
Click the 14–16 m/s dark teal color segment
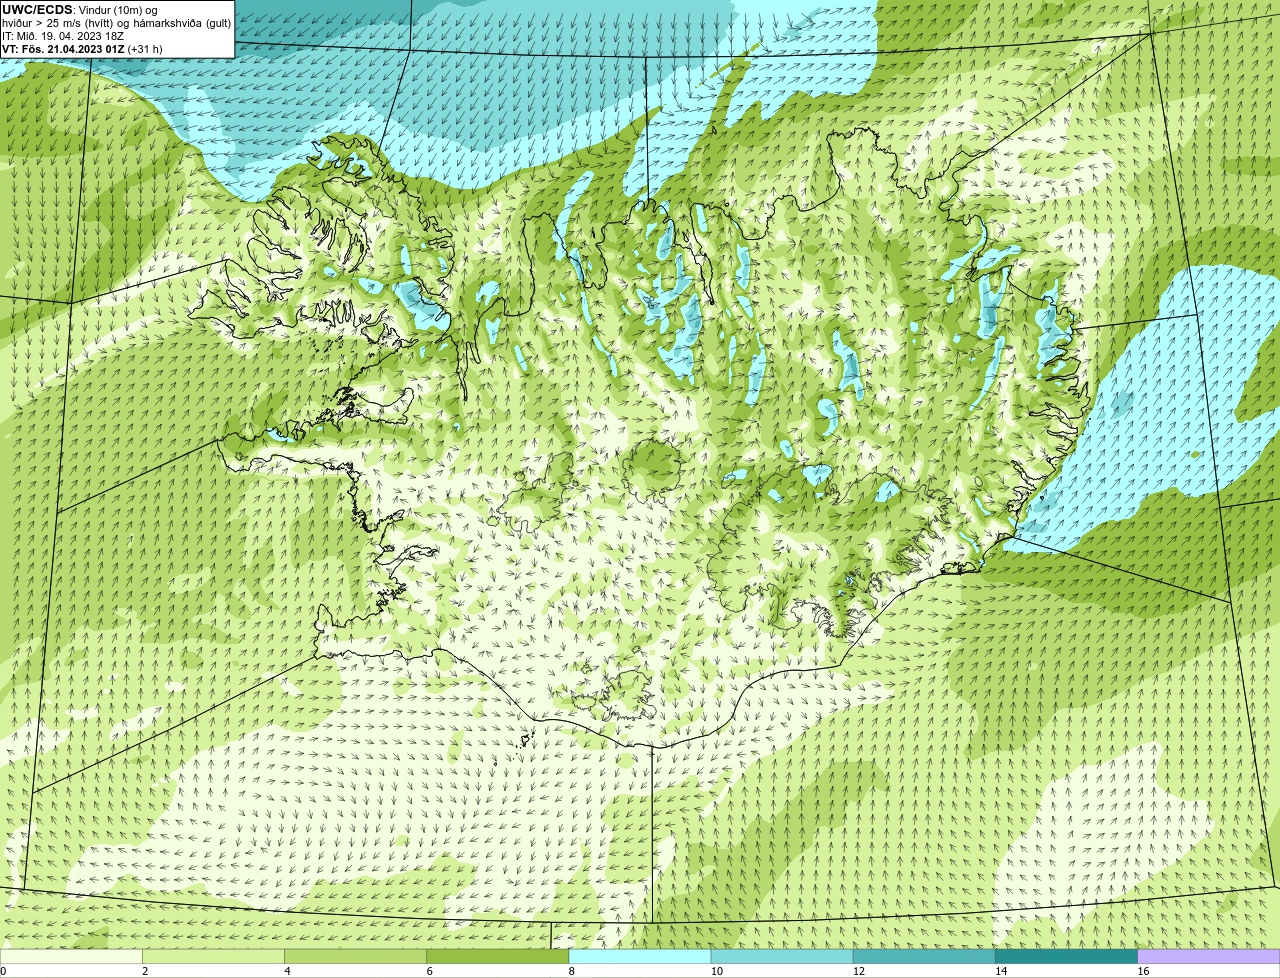point(1066,957)
